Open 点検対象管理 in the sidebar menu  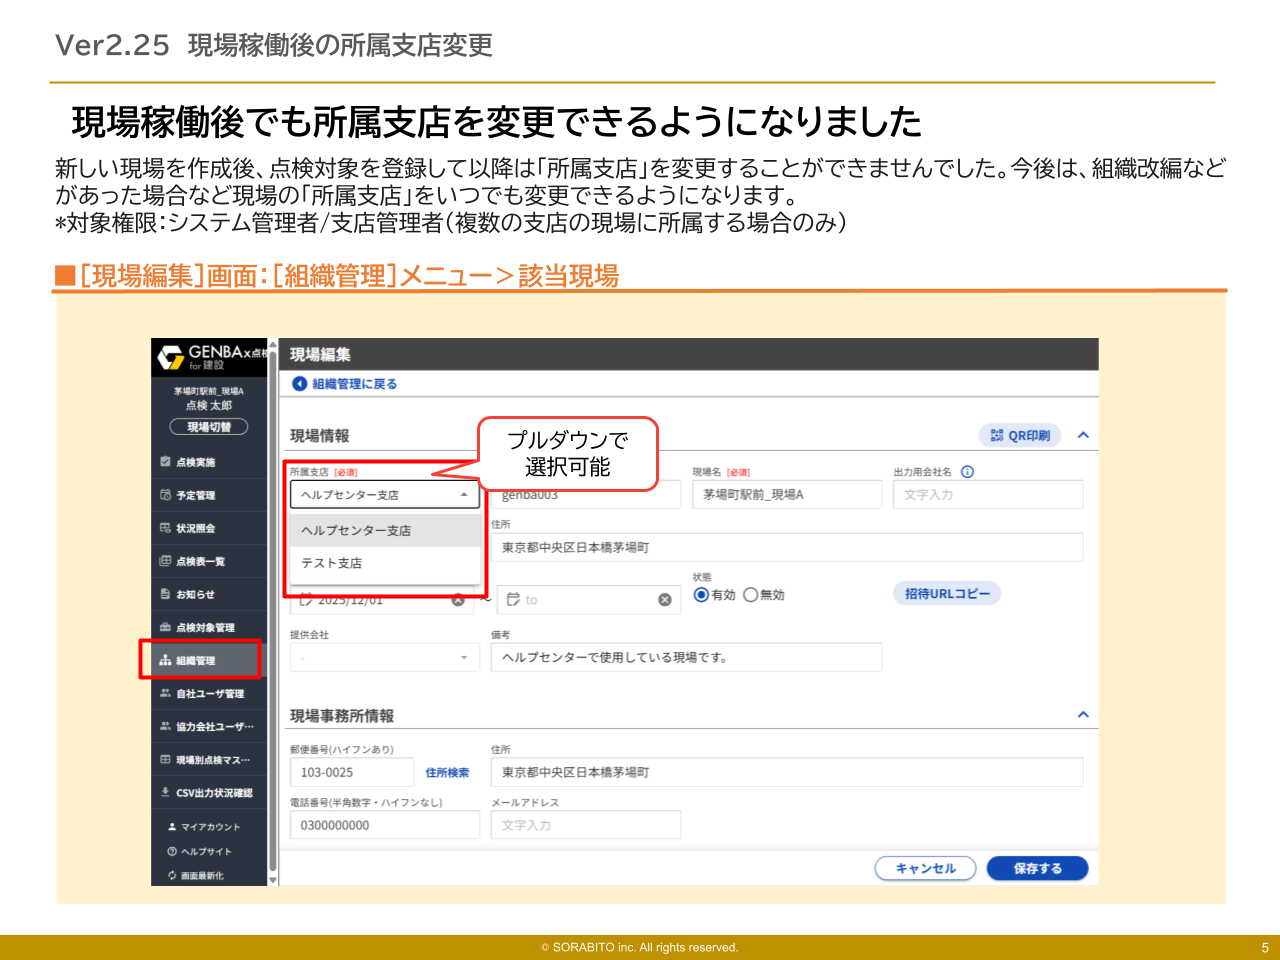point(205,628)
